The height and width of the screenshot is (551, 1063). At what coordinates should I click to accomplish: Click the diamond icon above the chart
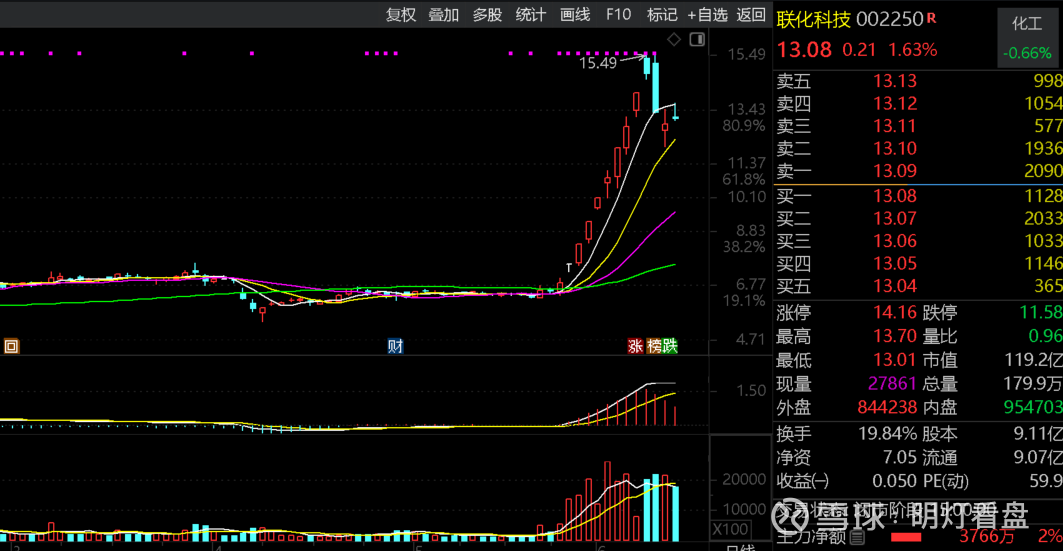[674, 40]
